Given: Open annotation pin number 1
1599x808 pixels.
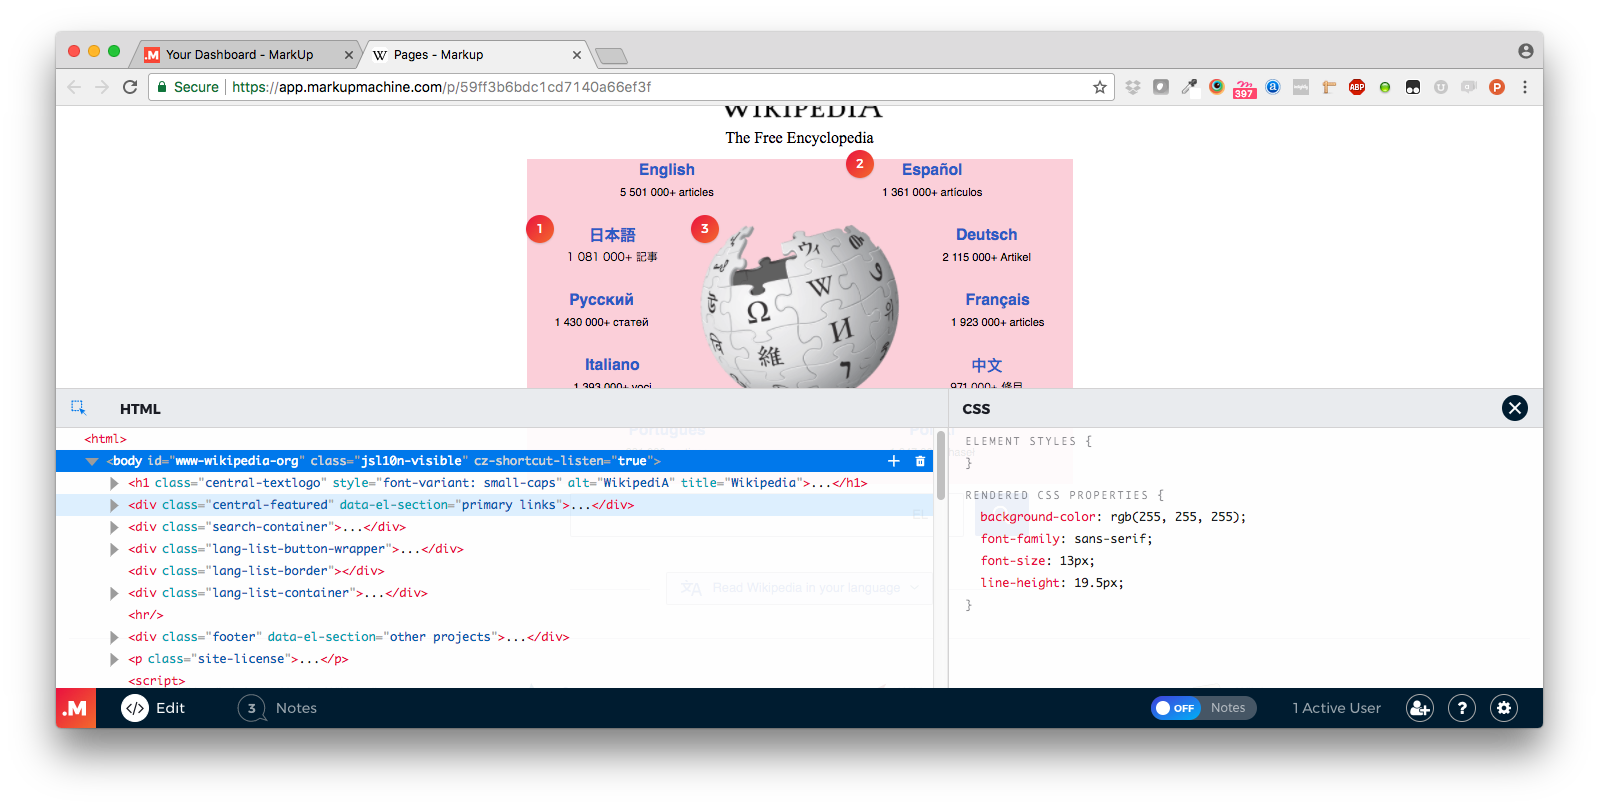Looking at the screenshot, I should tap(540, 229).
